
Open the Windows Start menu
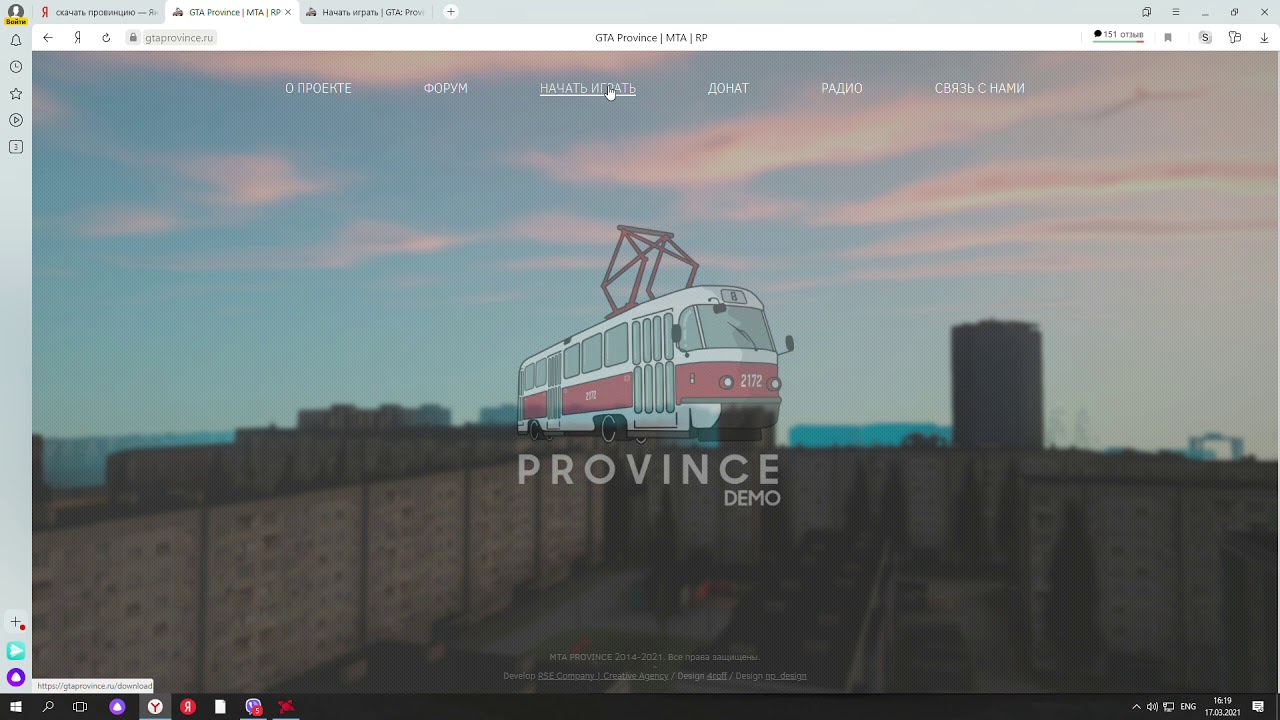click(16, 707)
